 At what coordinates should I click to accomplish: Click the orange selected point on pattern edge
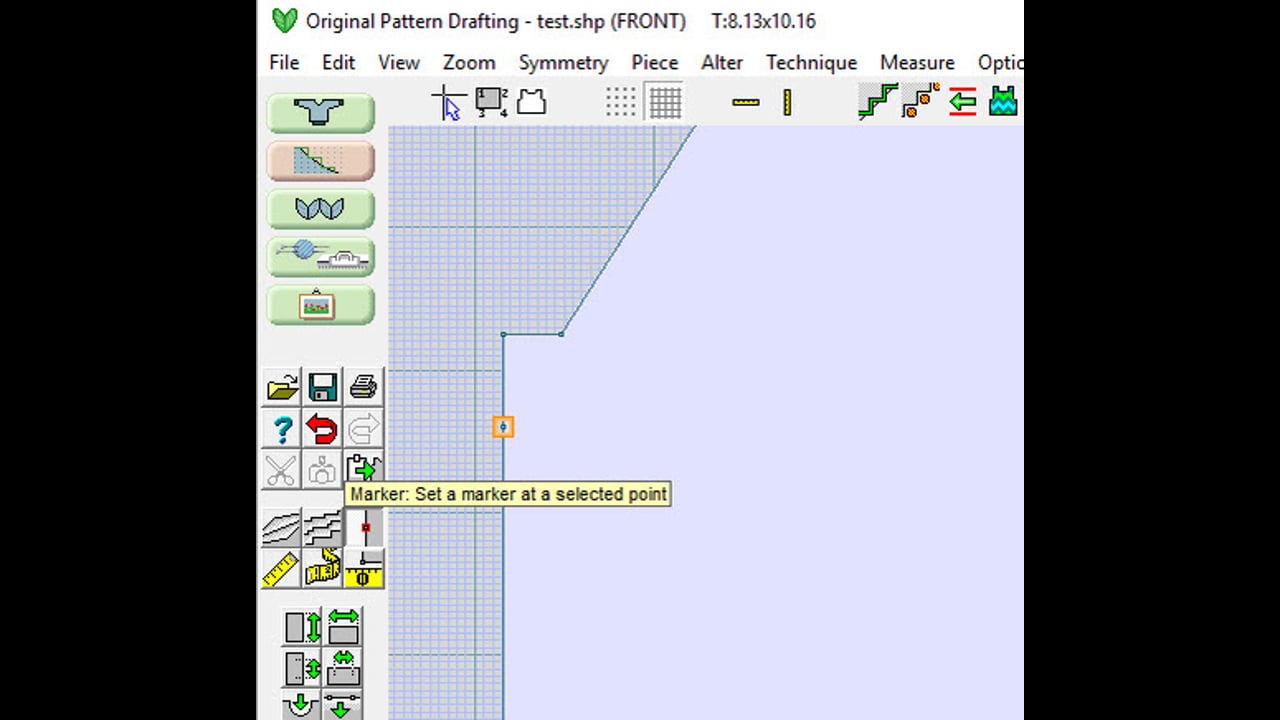click(503, 427)
